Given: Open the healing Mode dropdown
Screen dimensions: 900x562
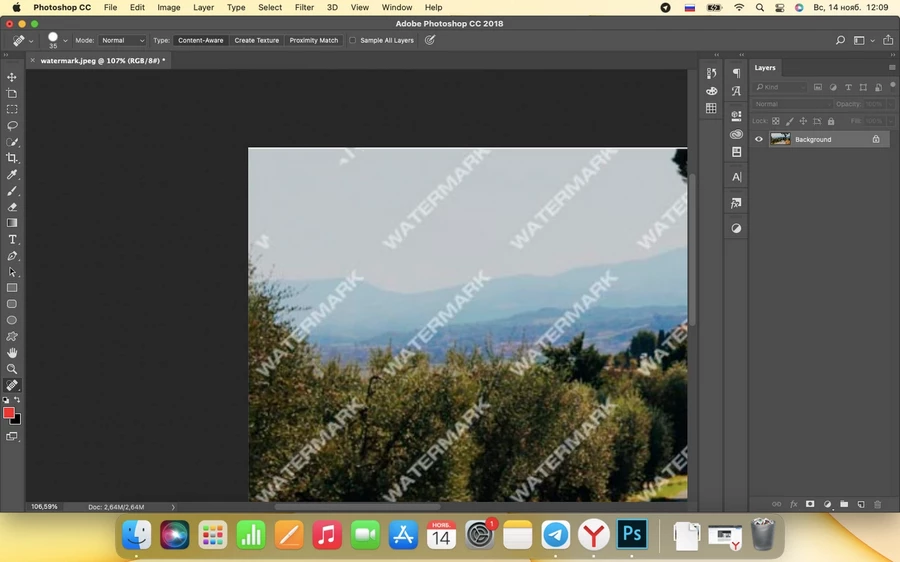Looking at the screenshot, I should 123,41.
